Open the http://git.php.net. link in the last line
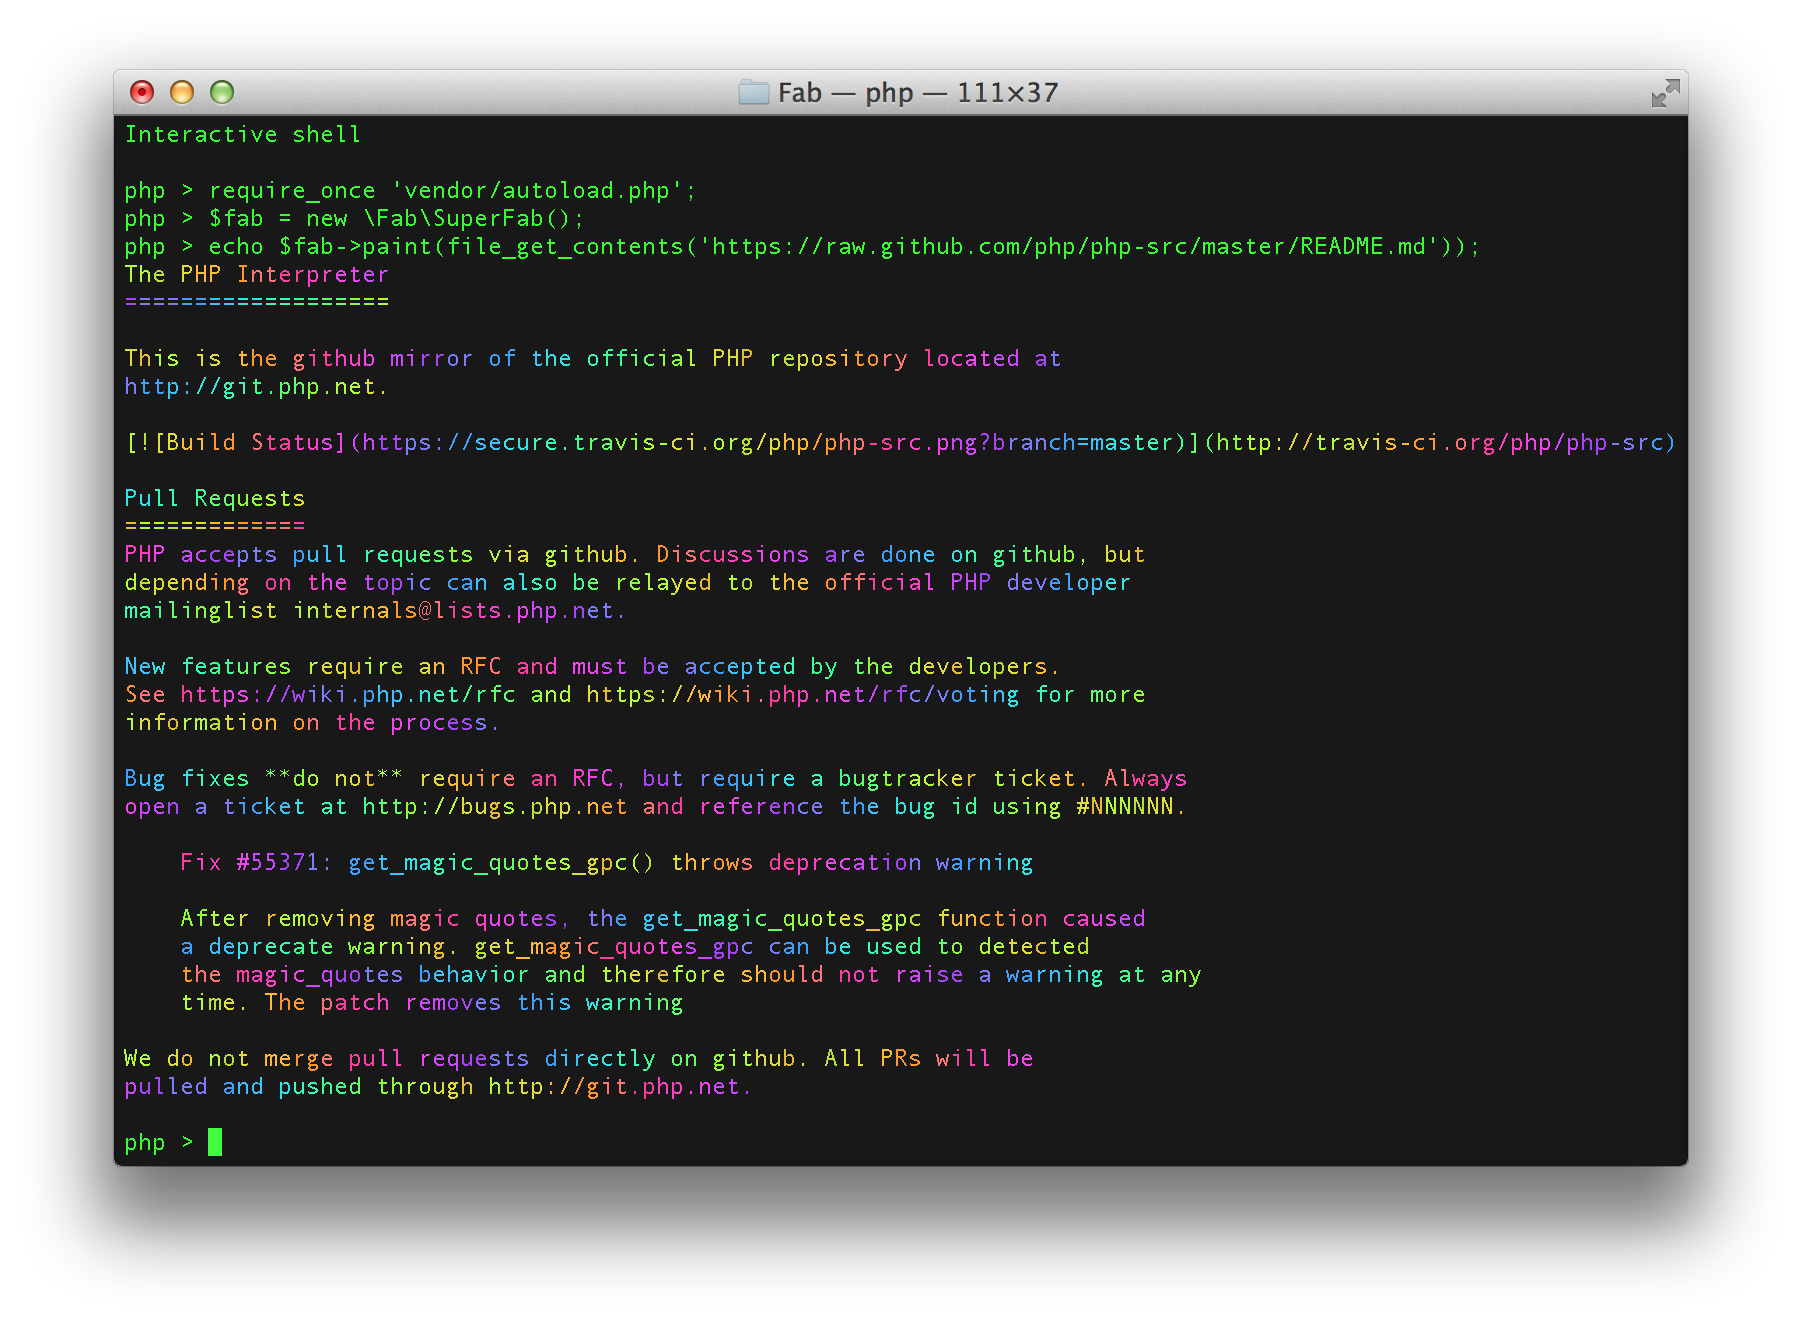1802x1324 pixels. 619,1087
